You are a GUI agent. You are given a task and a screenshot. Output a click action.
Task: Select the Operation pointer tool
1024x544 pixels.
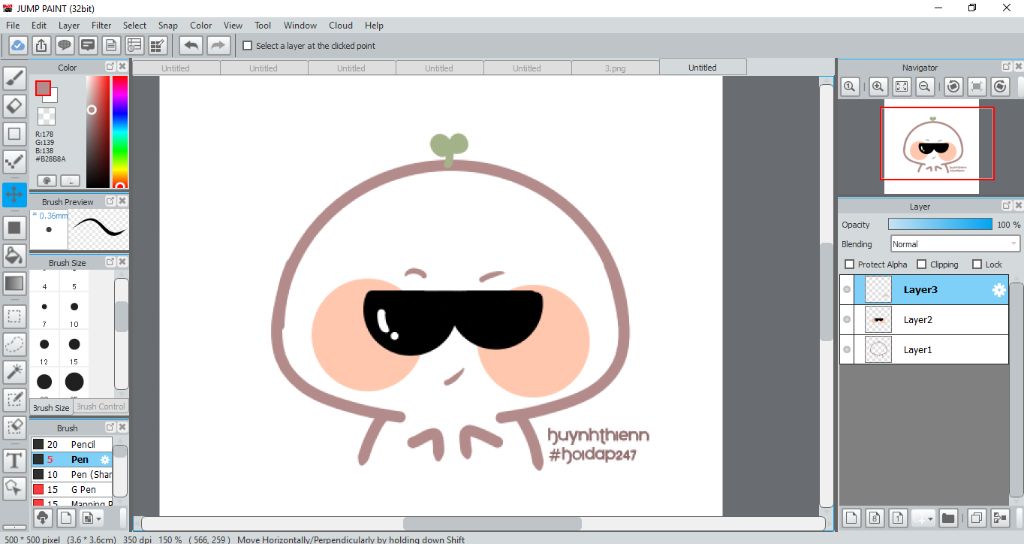pyautogui.click(x=14, y=487)
